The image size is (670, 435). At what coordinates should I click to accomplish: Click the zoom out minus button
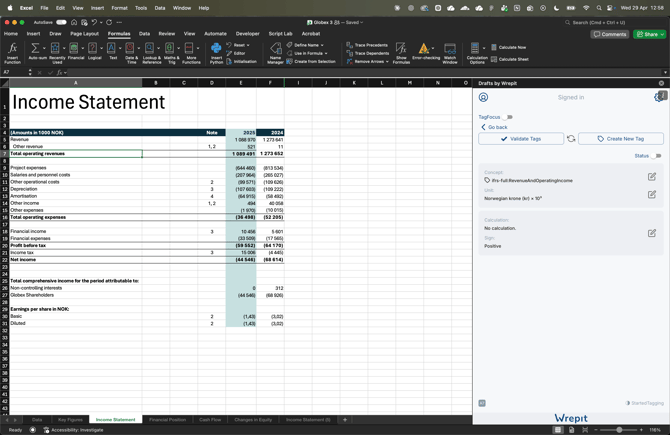coord(596,430)
